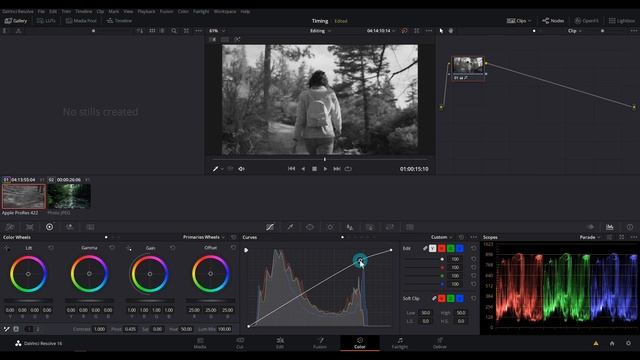Click the Gain master wheel slider

[x=150, y=300]
